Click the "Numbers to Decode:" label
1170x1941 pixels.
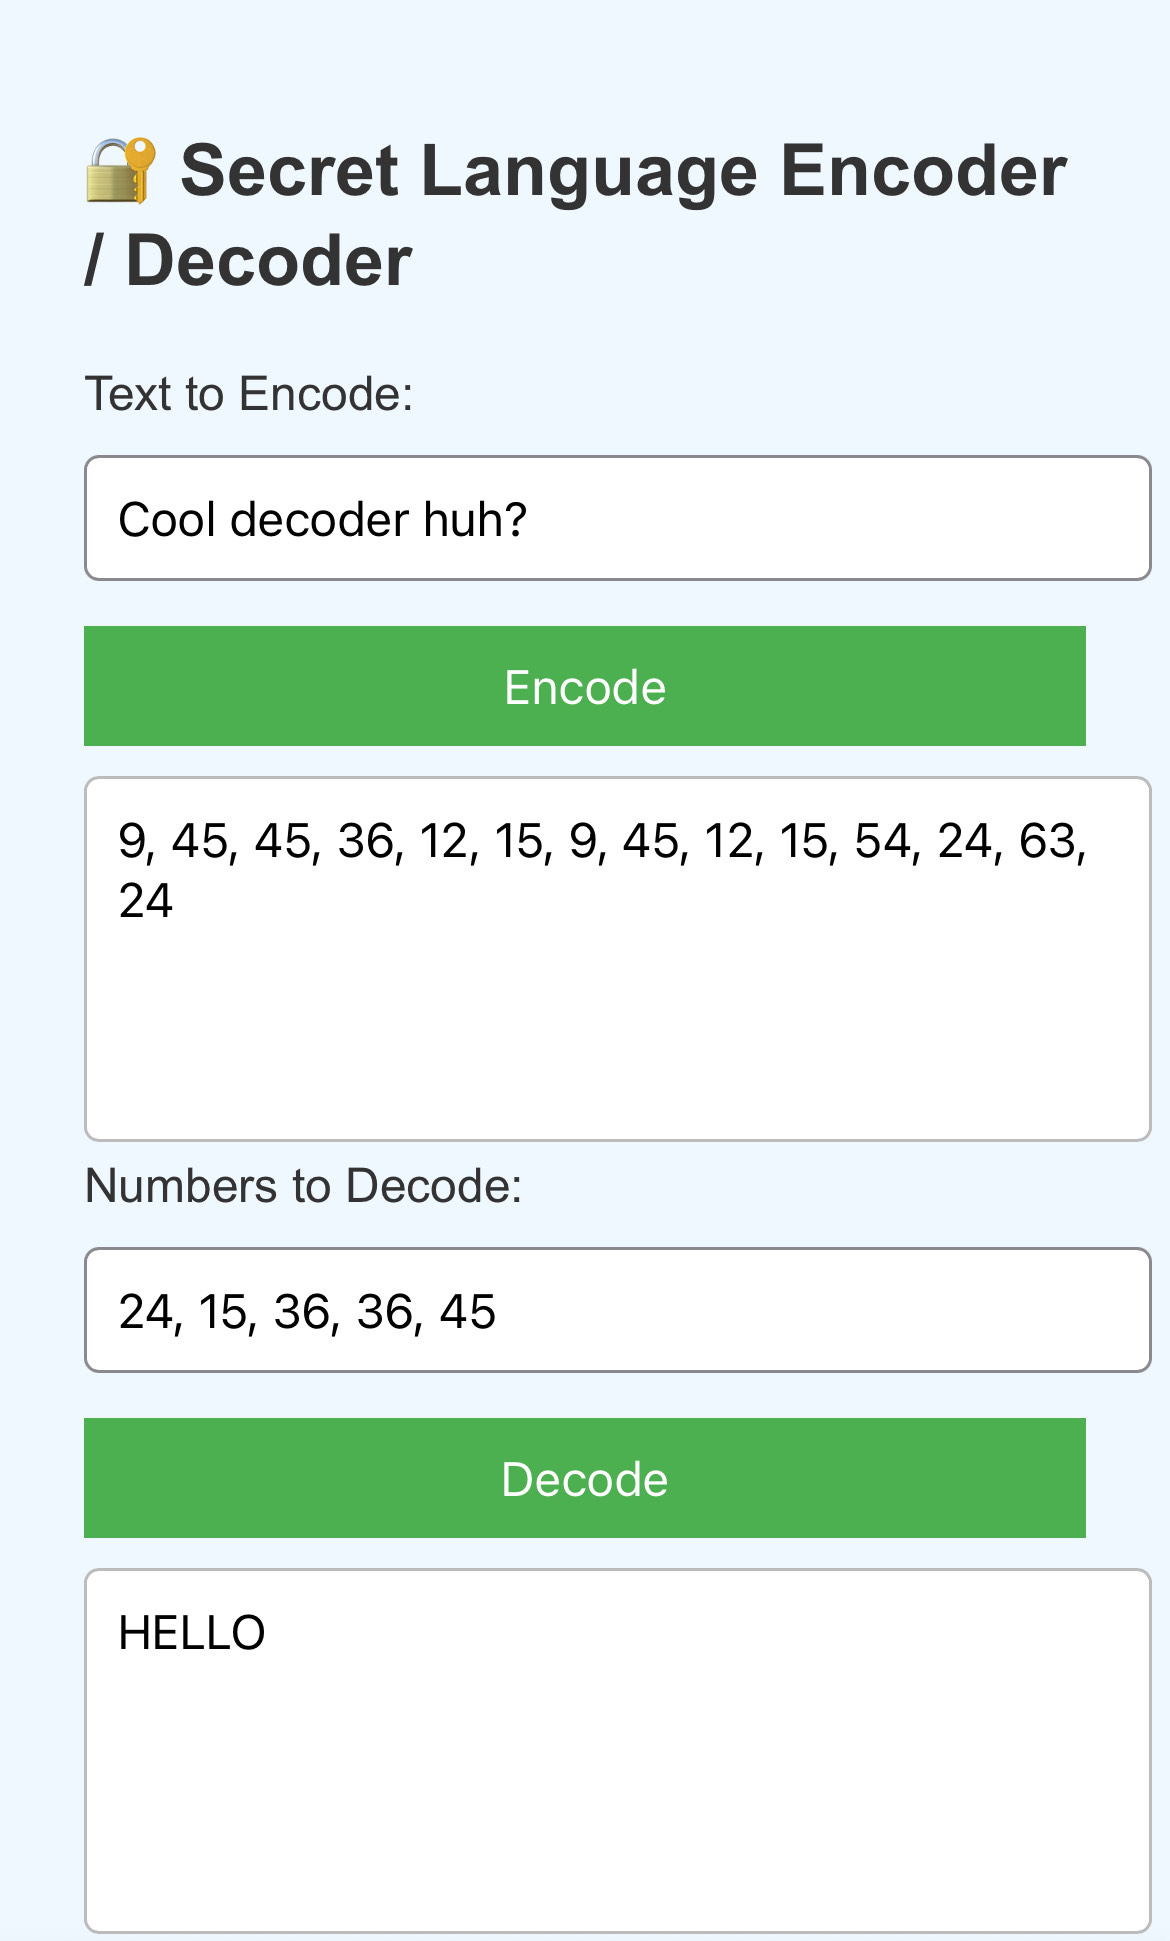(x=303, y=1186)
